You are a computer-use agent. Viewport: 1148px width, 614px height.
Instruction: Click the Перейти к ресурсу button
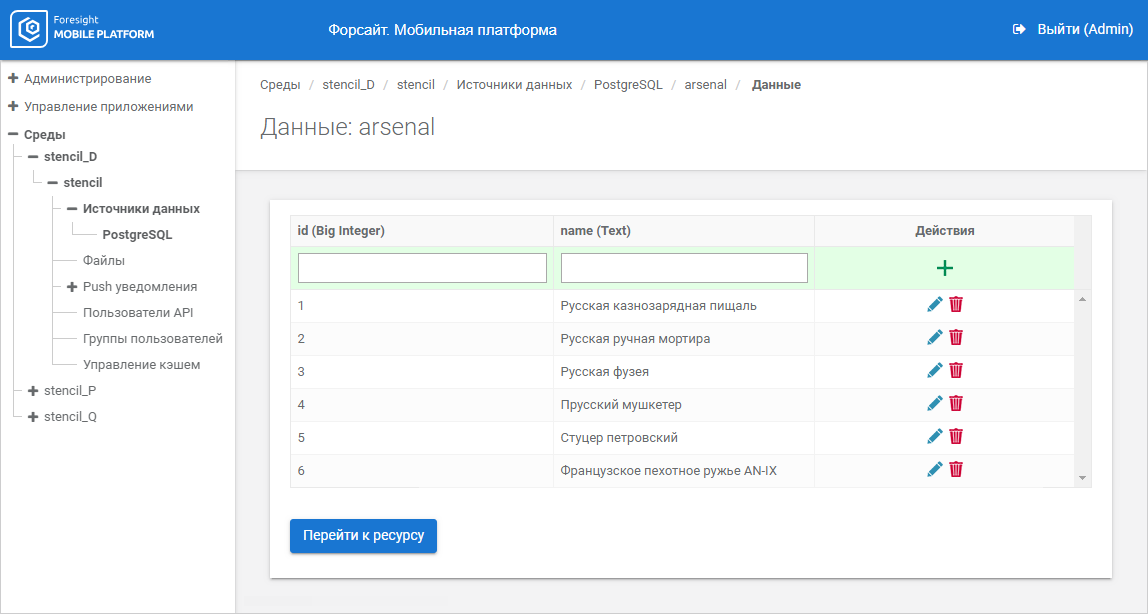[x=363, y=535]
